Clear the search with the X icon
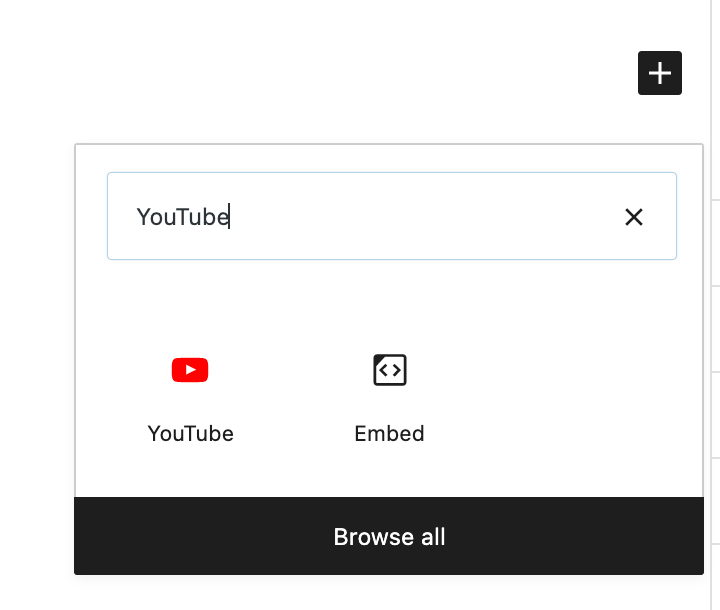Viewport: 720px width, 610px height. 634,217
